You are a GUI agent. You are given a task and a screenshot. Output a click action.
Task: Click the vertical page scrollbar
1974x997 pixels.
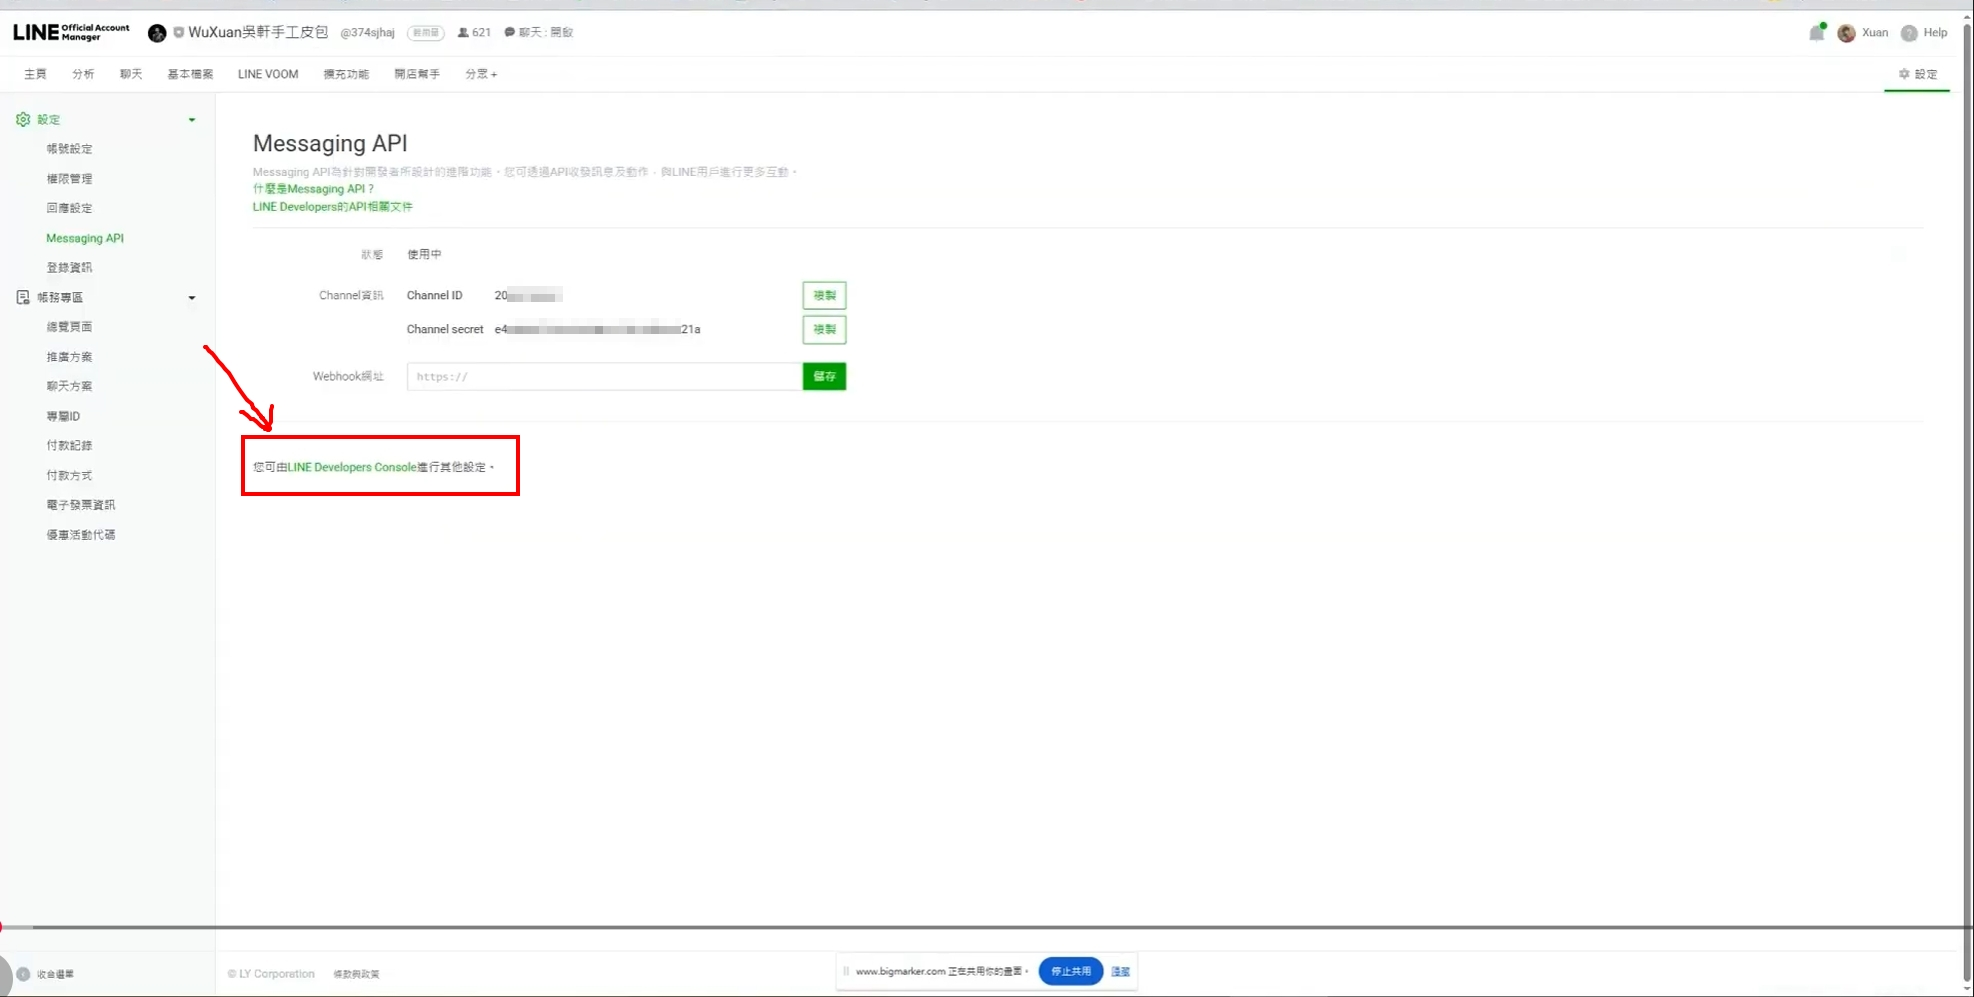coord(1967,500)
